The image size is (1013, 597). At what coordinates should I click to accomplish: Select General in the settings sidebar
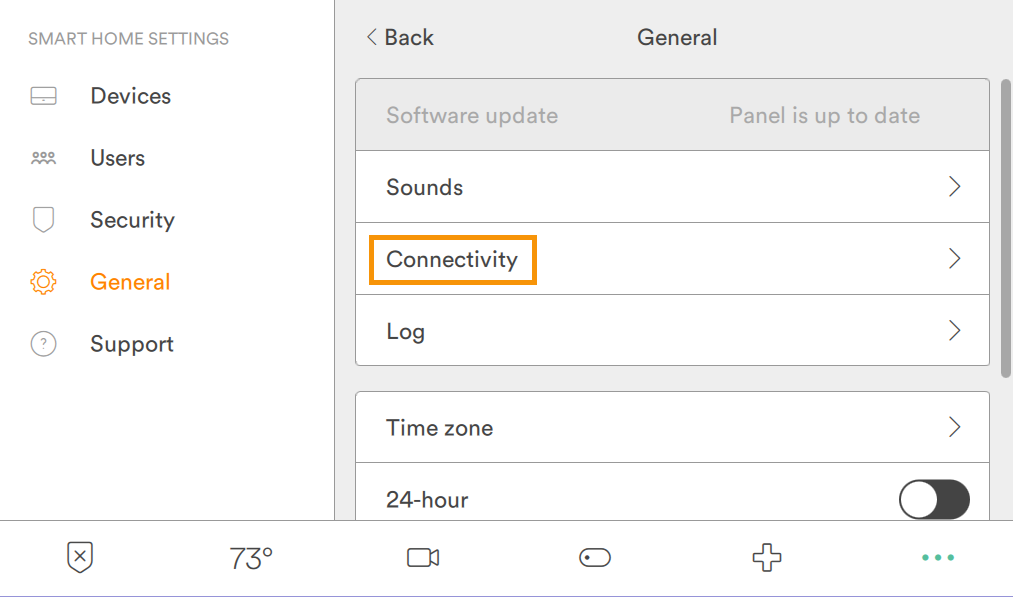pyautogui.click(x=130, y=282)
